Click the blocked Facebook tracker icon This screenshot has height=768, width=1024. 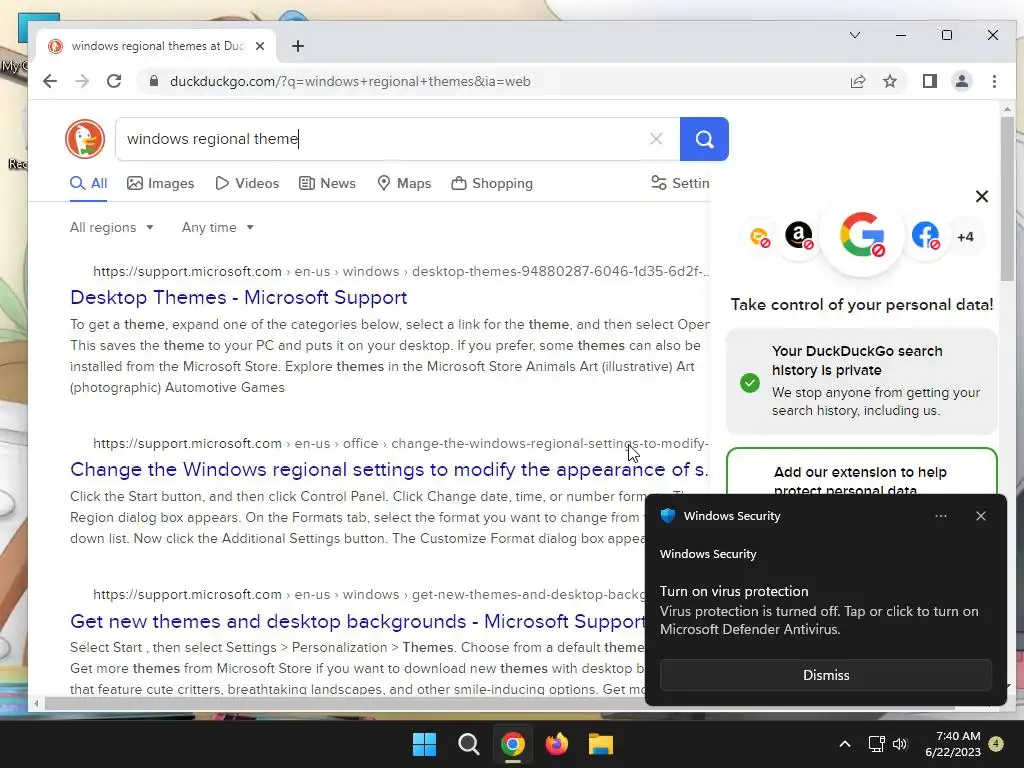coord(925,236)
